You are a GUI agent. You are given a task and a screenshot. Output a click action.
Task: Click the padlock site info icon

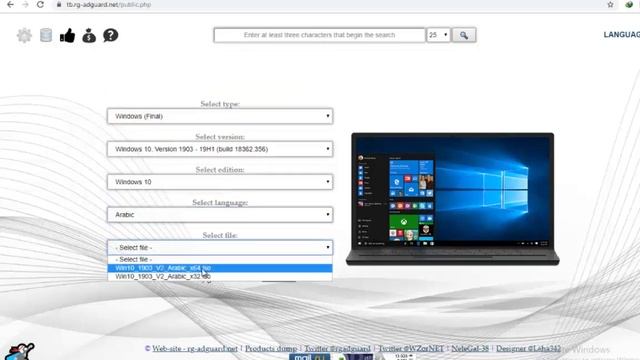click(x=59, y=4)
